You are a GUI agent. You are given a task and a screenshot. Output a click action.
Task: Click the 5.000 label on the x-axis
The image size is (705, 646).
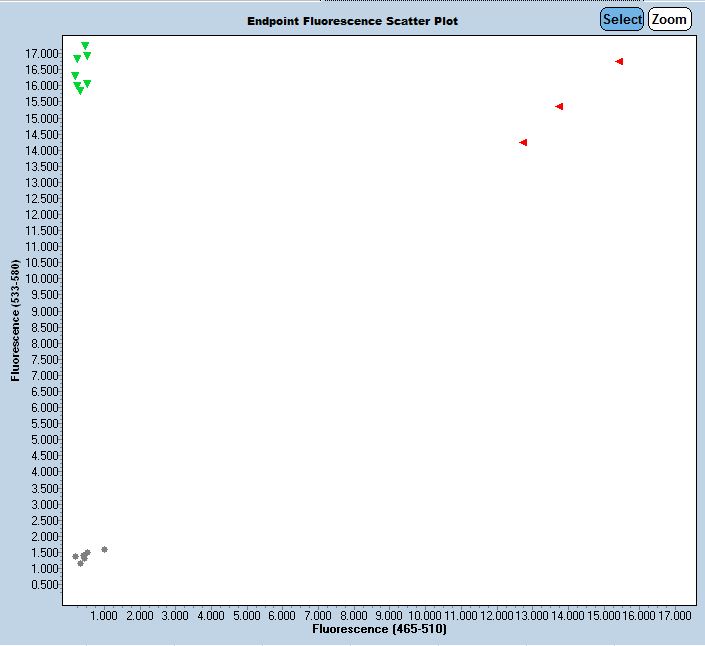click(x=246, y=616)
